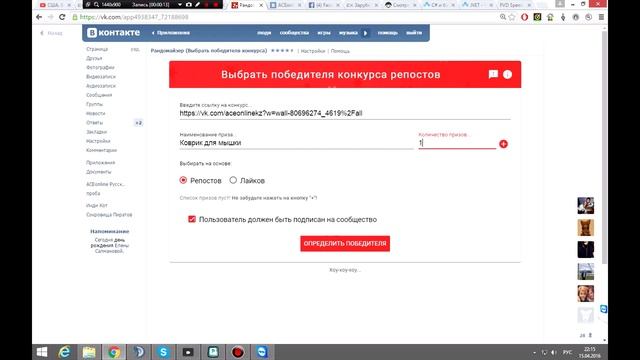640x360 pixels.
Task: Reload the page with the refresh icon
Action: [x=62, y=17]
